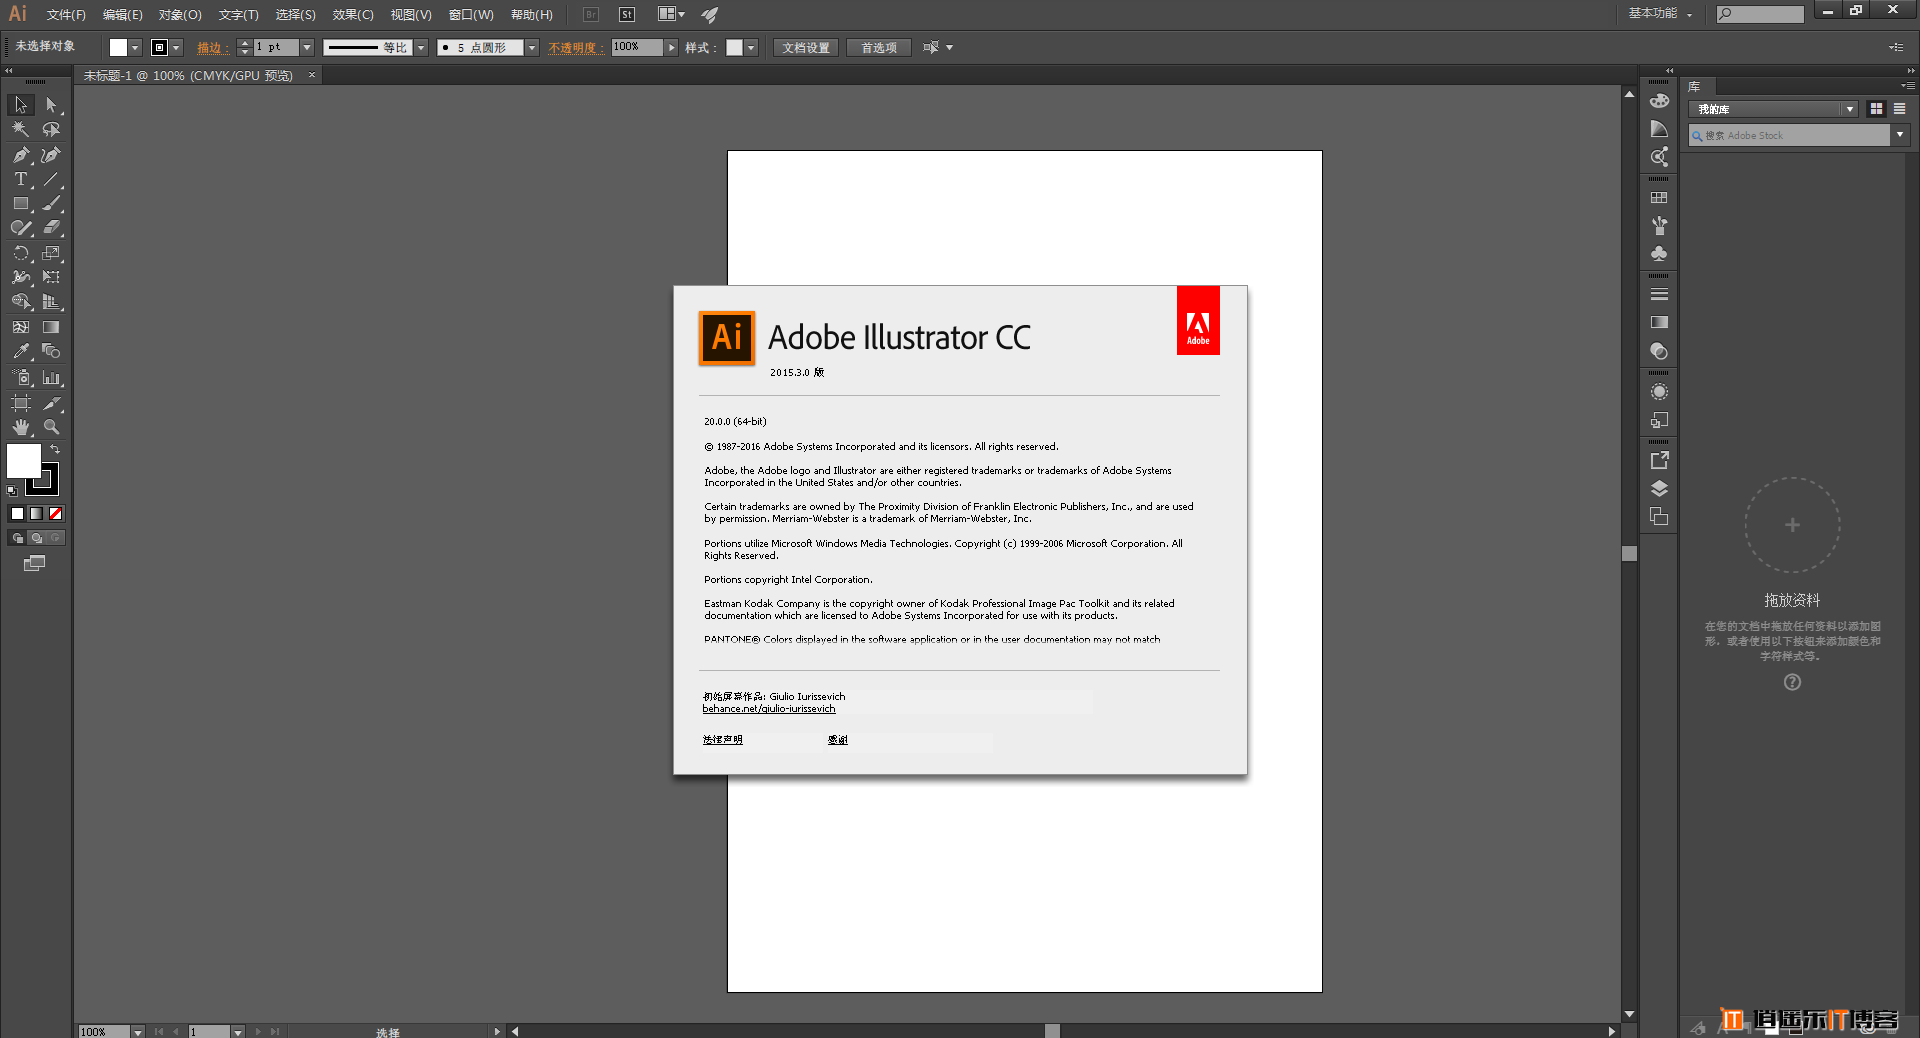
Task: Select the Eraser tool
Action: (51, 228)
